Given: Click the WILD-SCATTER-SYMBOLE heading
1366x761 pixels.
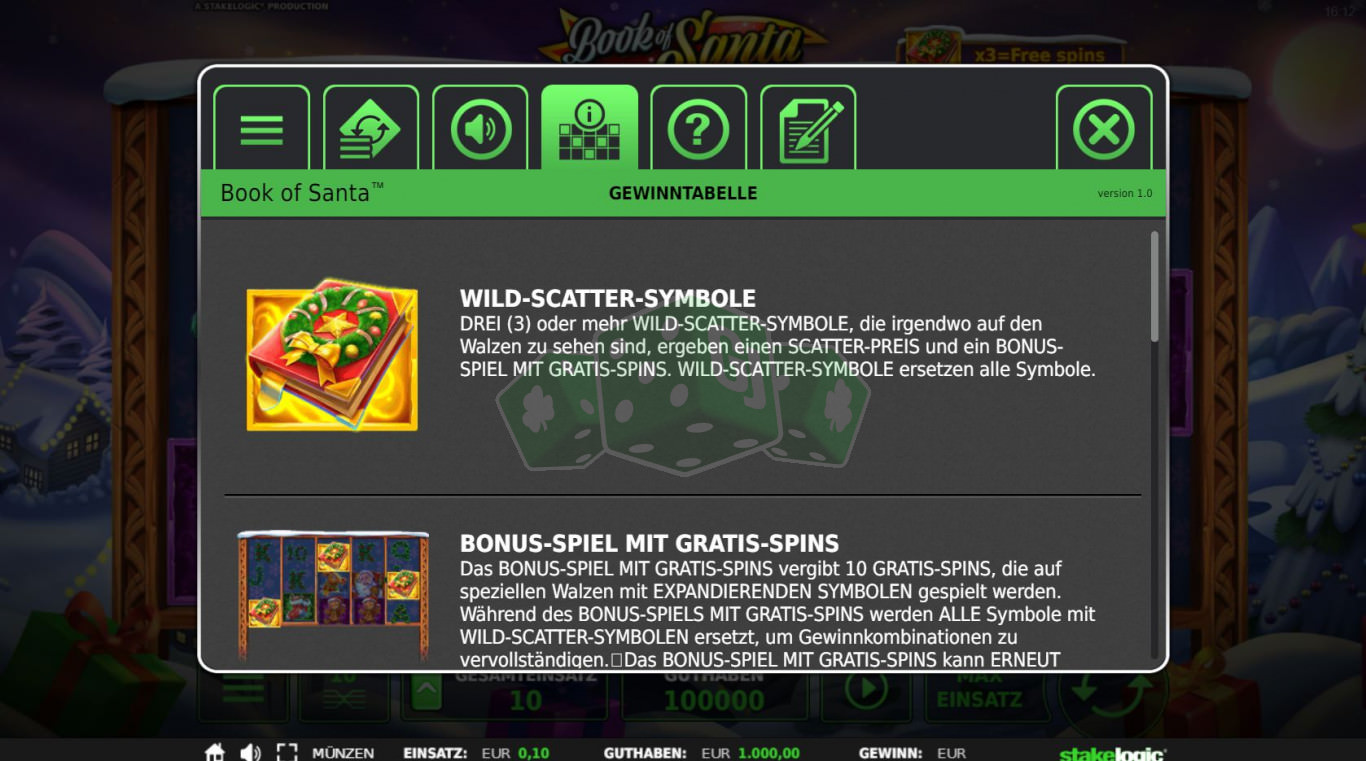Looking at the screenshot, I should [608, 298].
